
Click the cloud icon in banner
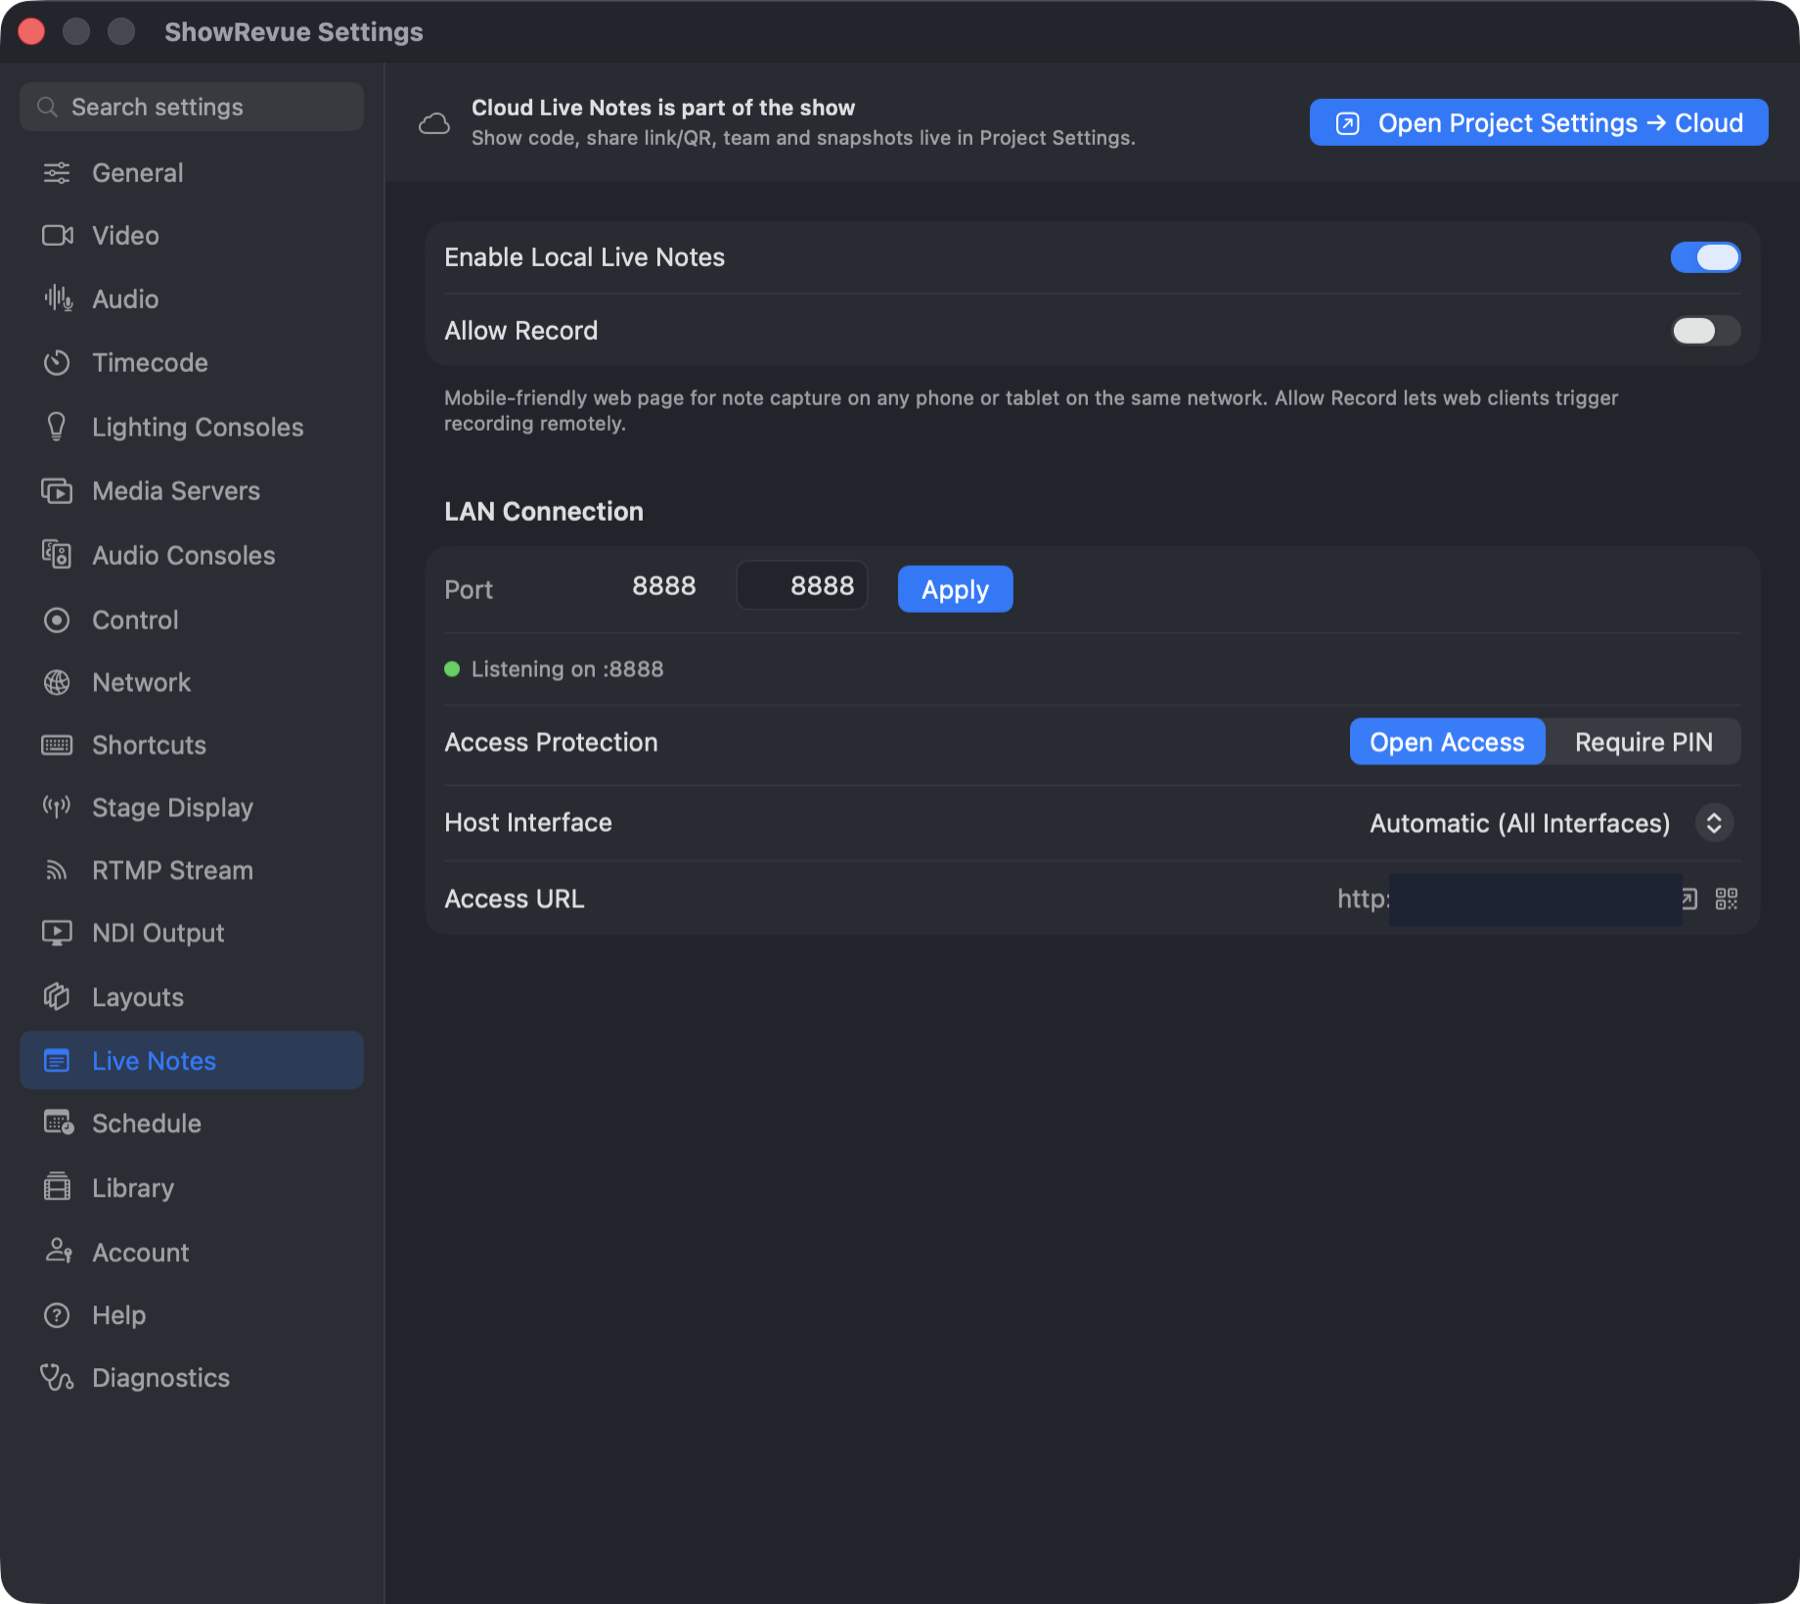tap(434, 123)
